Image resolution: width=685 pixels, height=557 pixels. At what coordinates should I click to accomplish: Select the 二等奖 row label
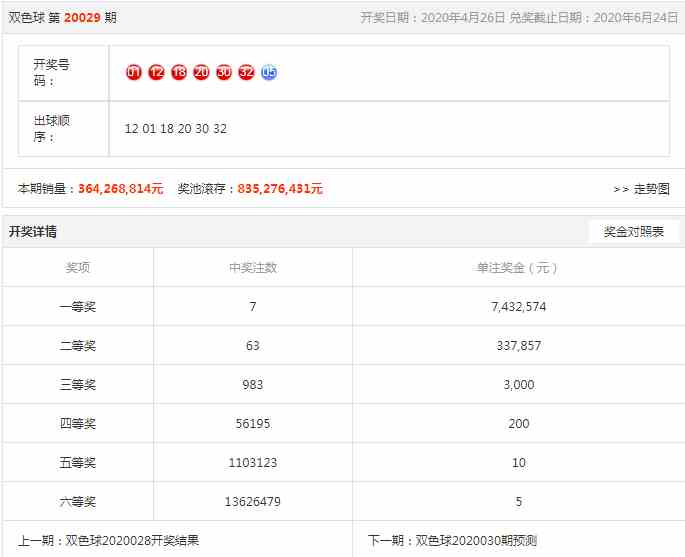tap(78, 346)
